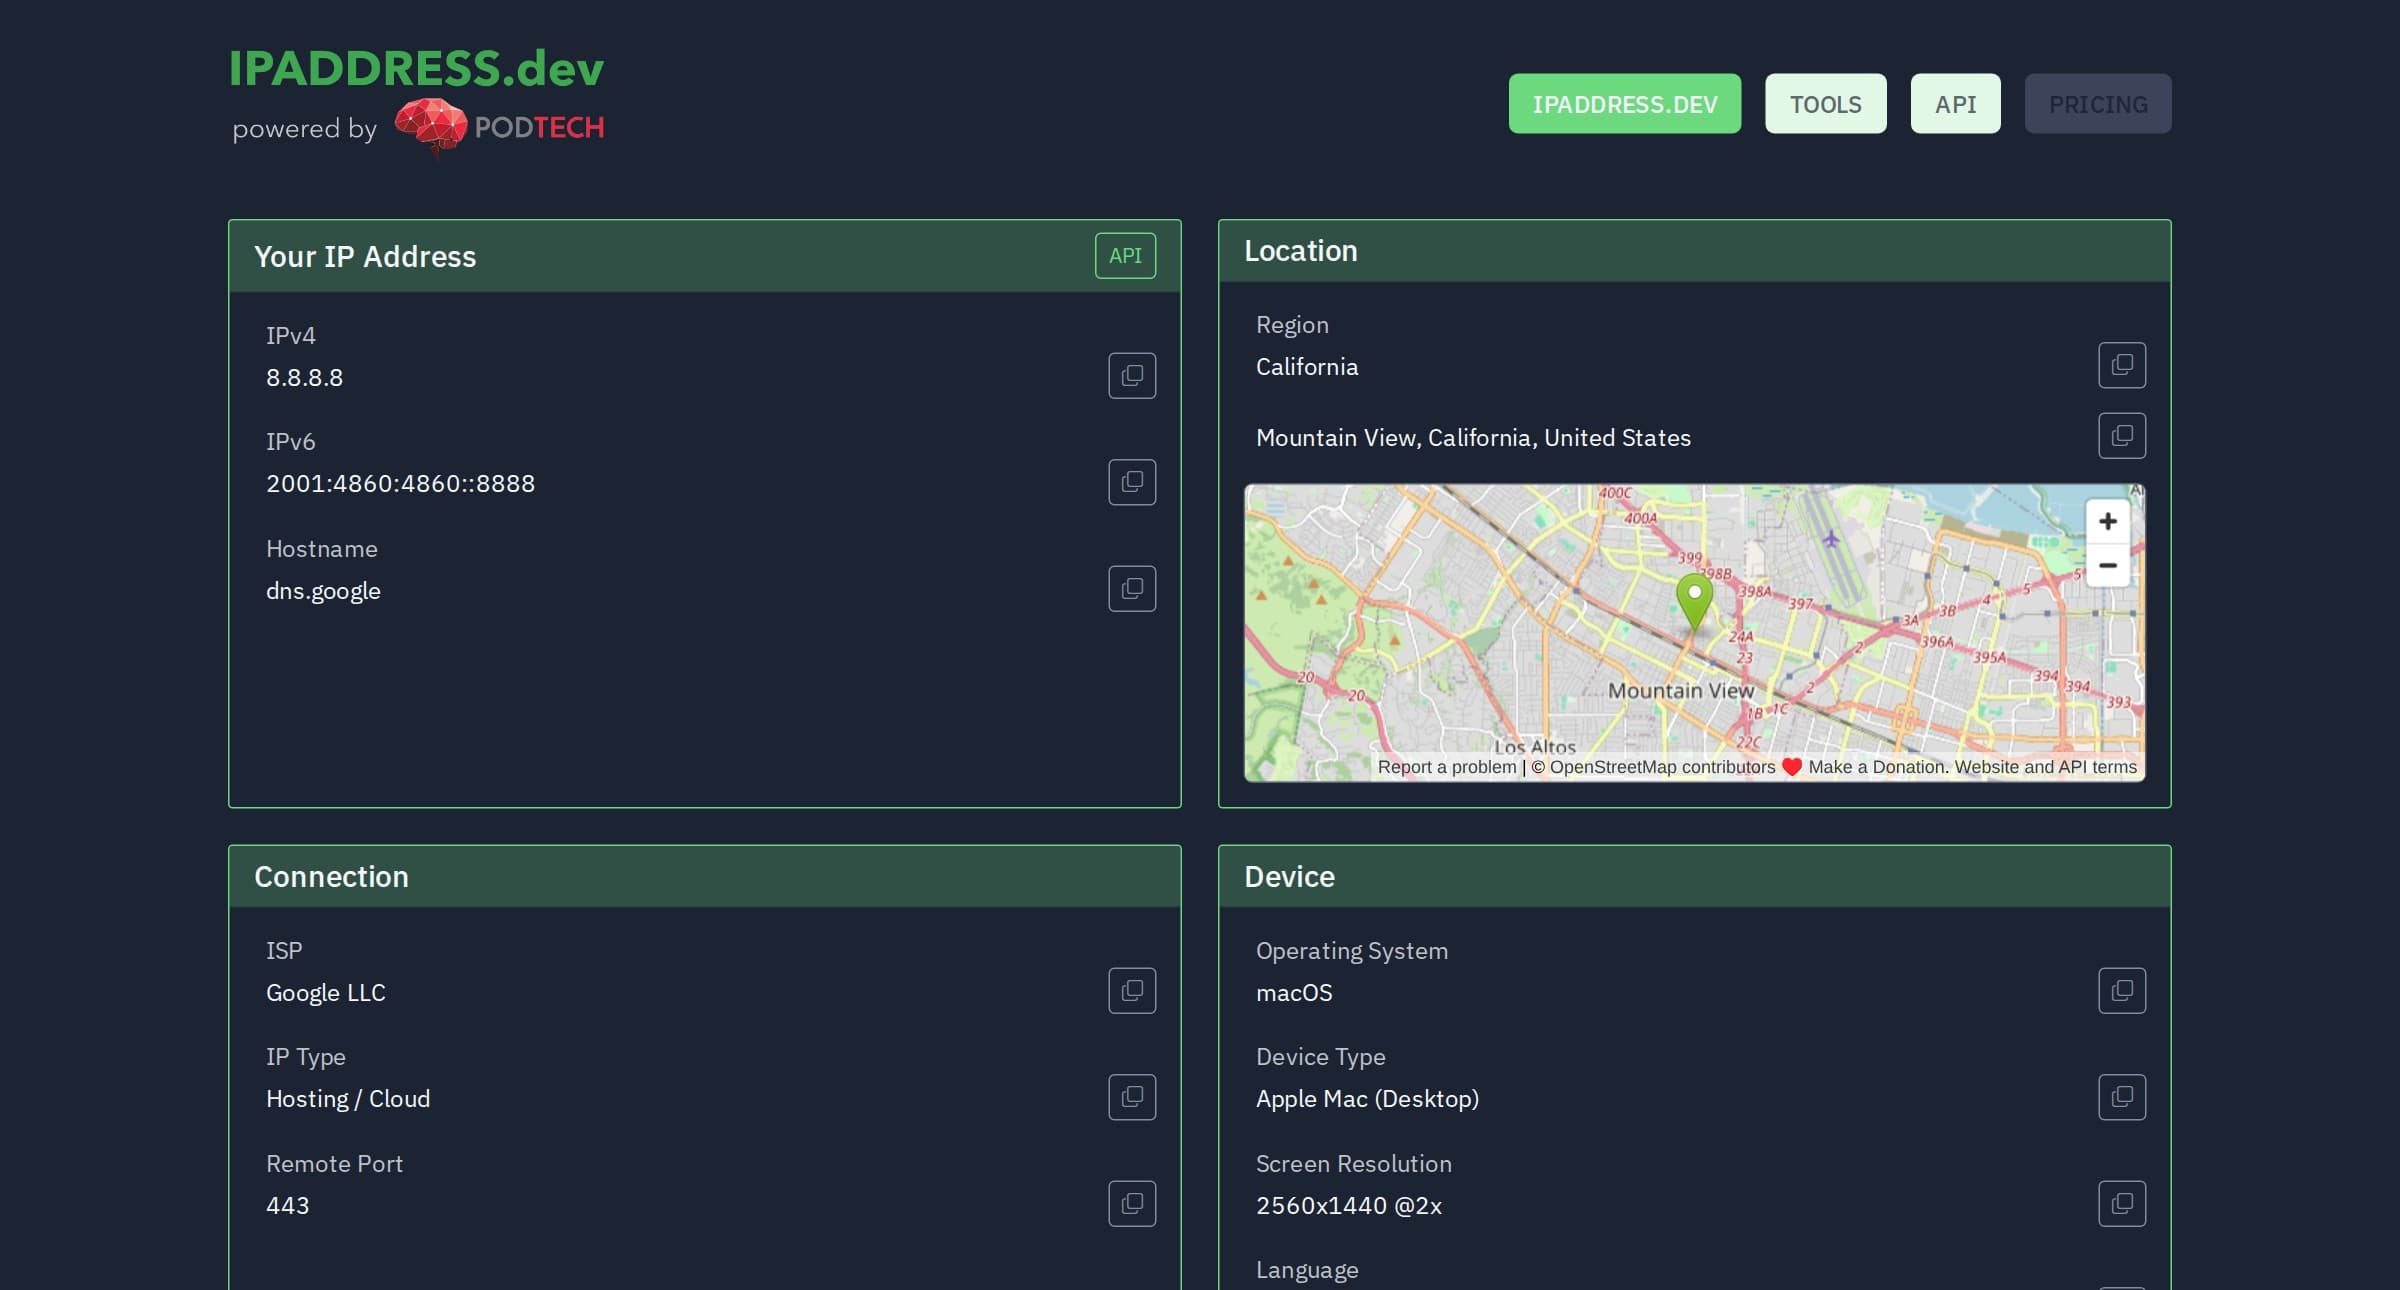Open the PRICING nav item
This screenshot has height=1290, width=2400.
coord(2098,104)
